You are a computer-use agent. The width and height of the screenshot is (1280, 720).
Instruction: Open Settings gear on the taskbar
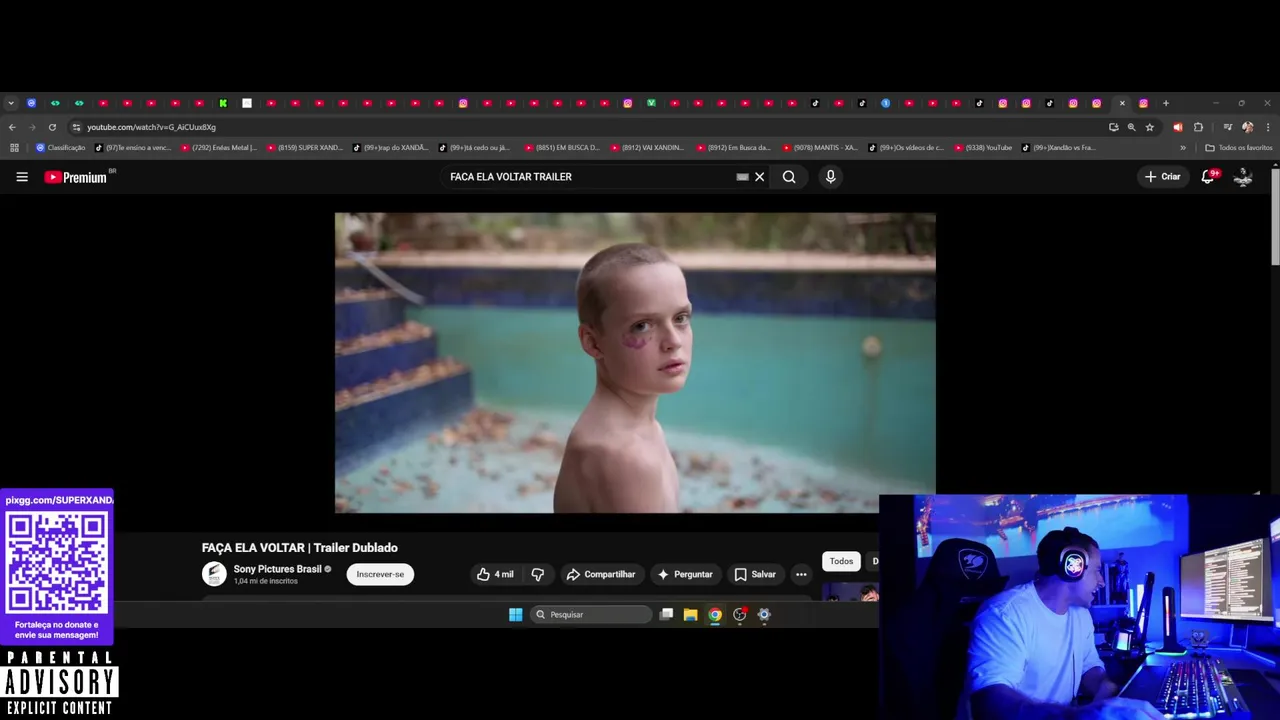click(x=764, y=614)
